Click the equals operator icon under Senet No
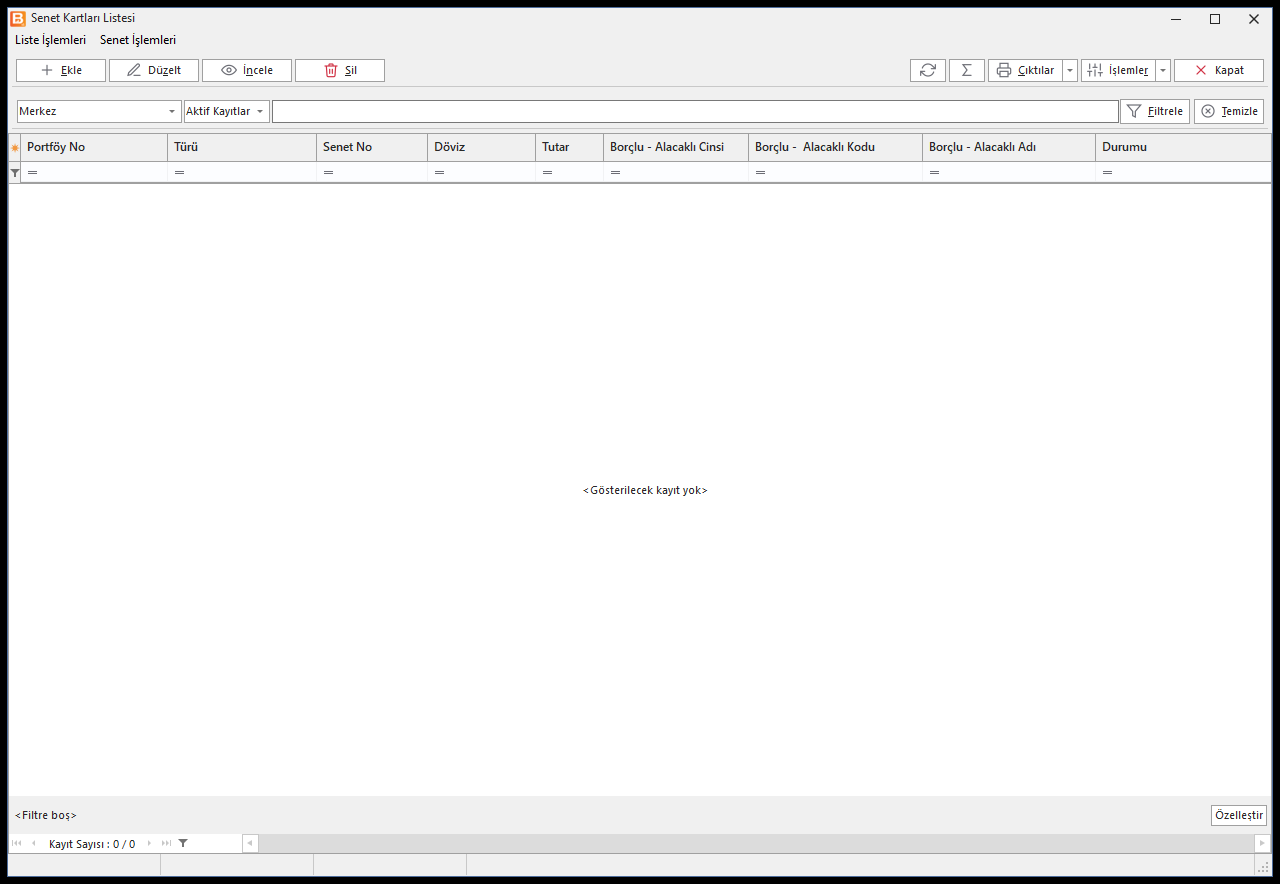Screen dimensions: 1280x884 tap(328, 173)
